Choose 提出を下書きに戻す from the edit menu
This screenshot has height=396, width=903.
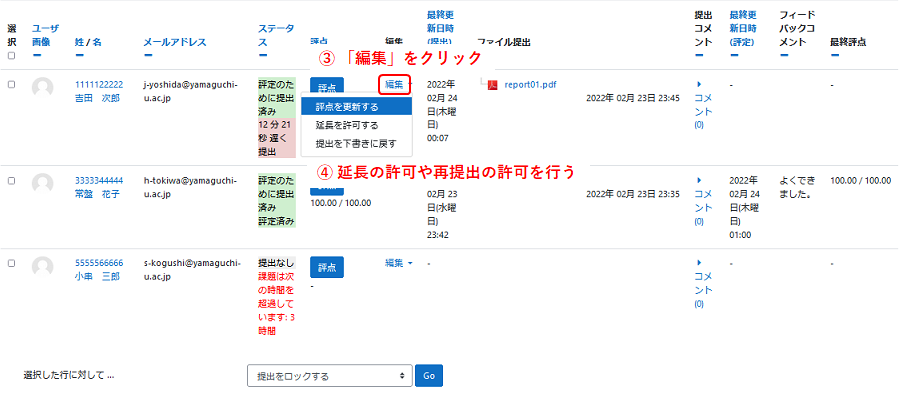(356, 143)
